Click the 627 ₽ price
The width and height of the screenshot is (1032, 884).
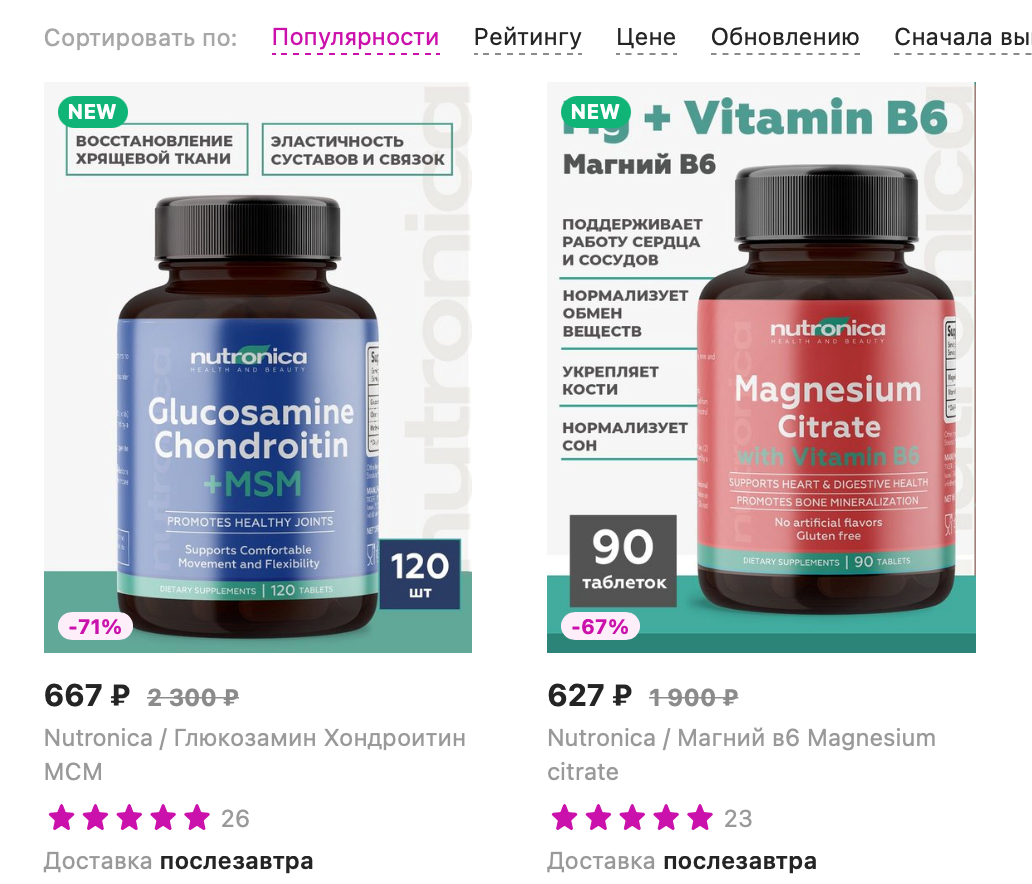[590, 696]
